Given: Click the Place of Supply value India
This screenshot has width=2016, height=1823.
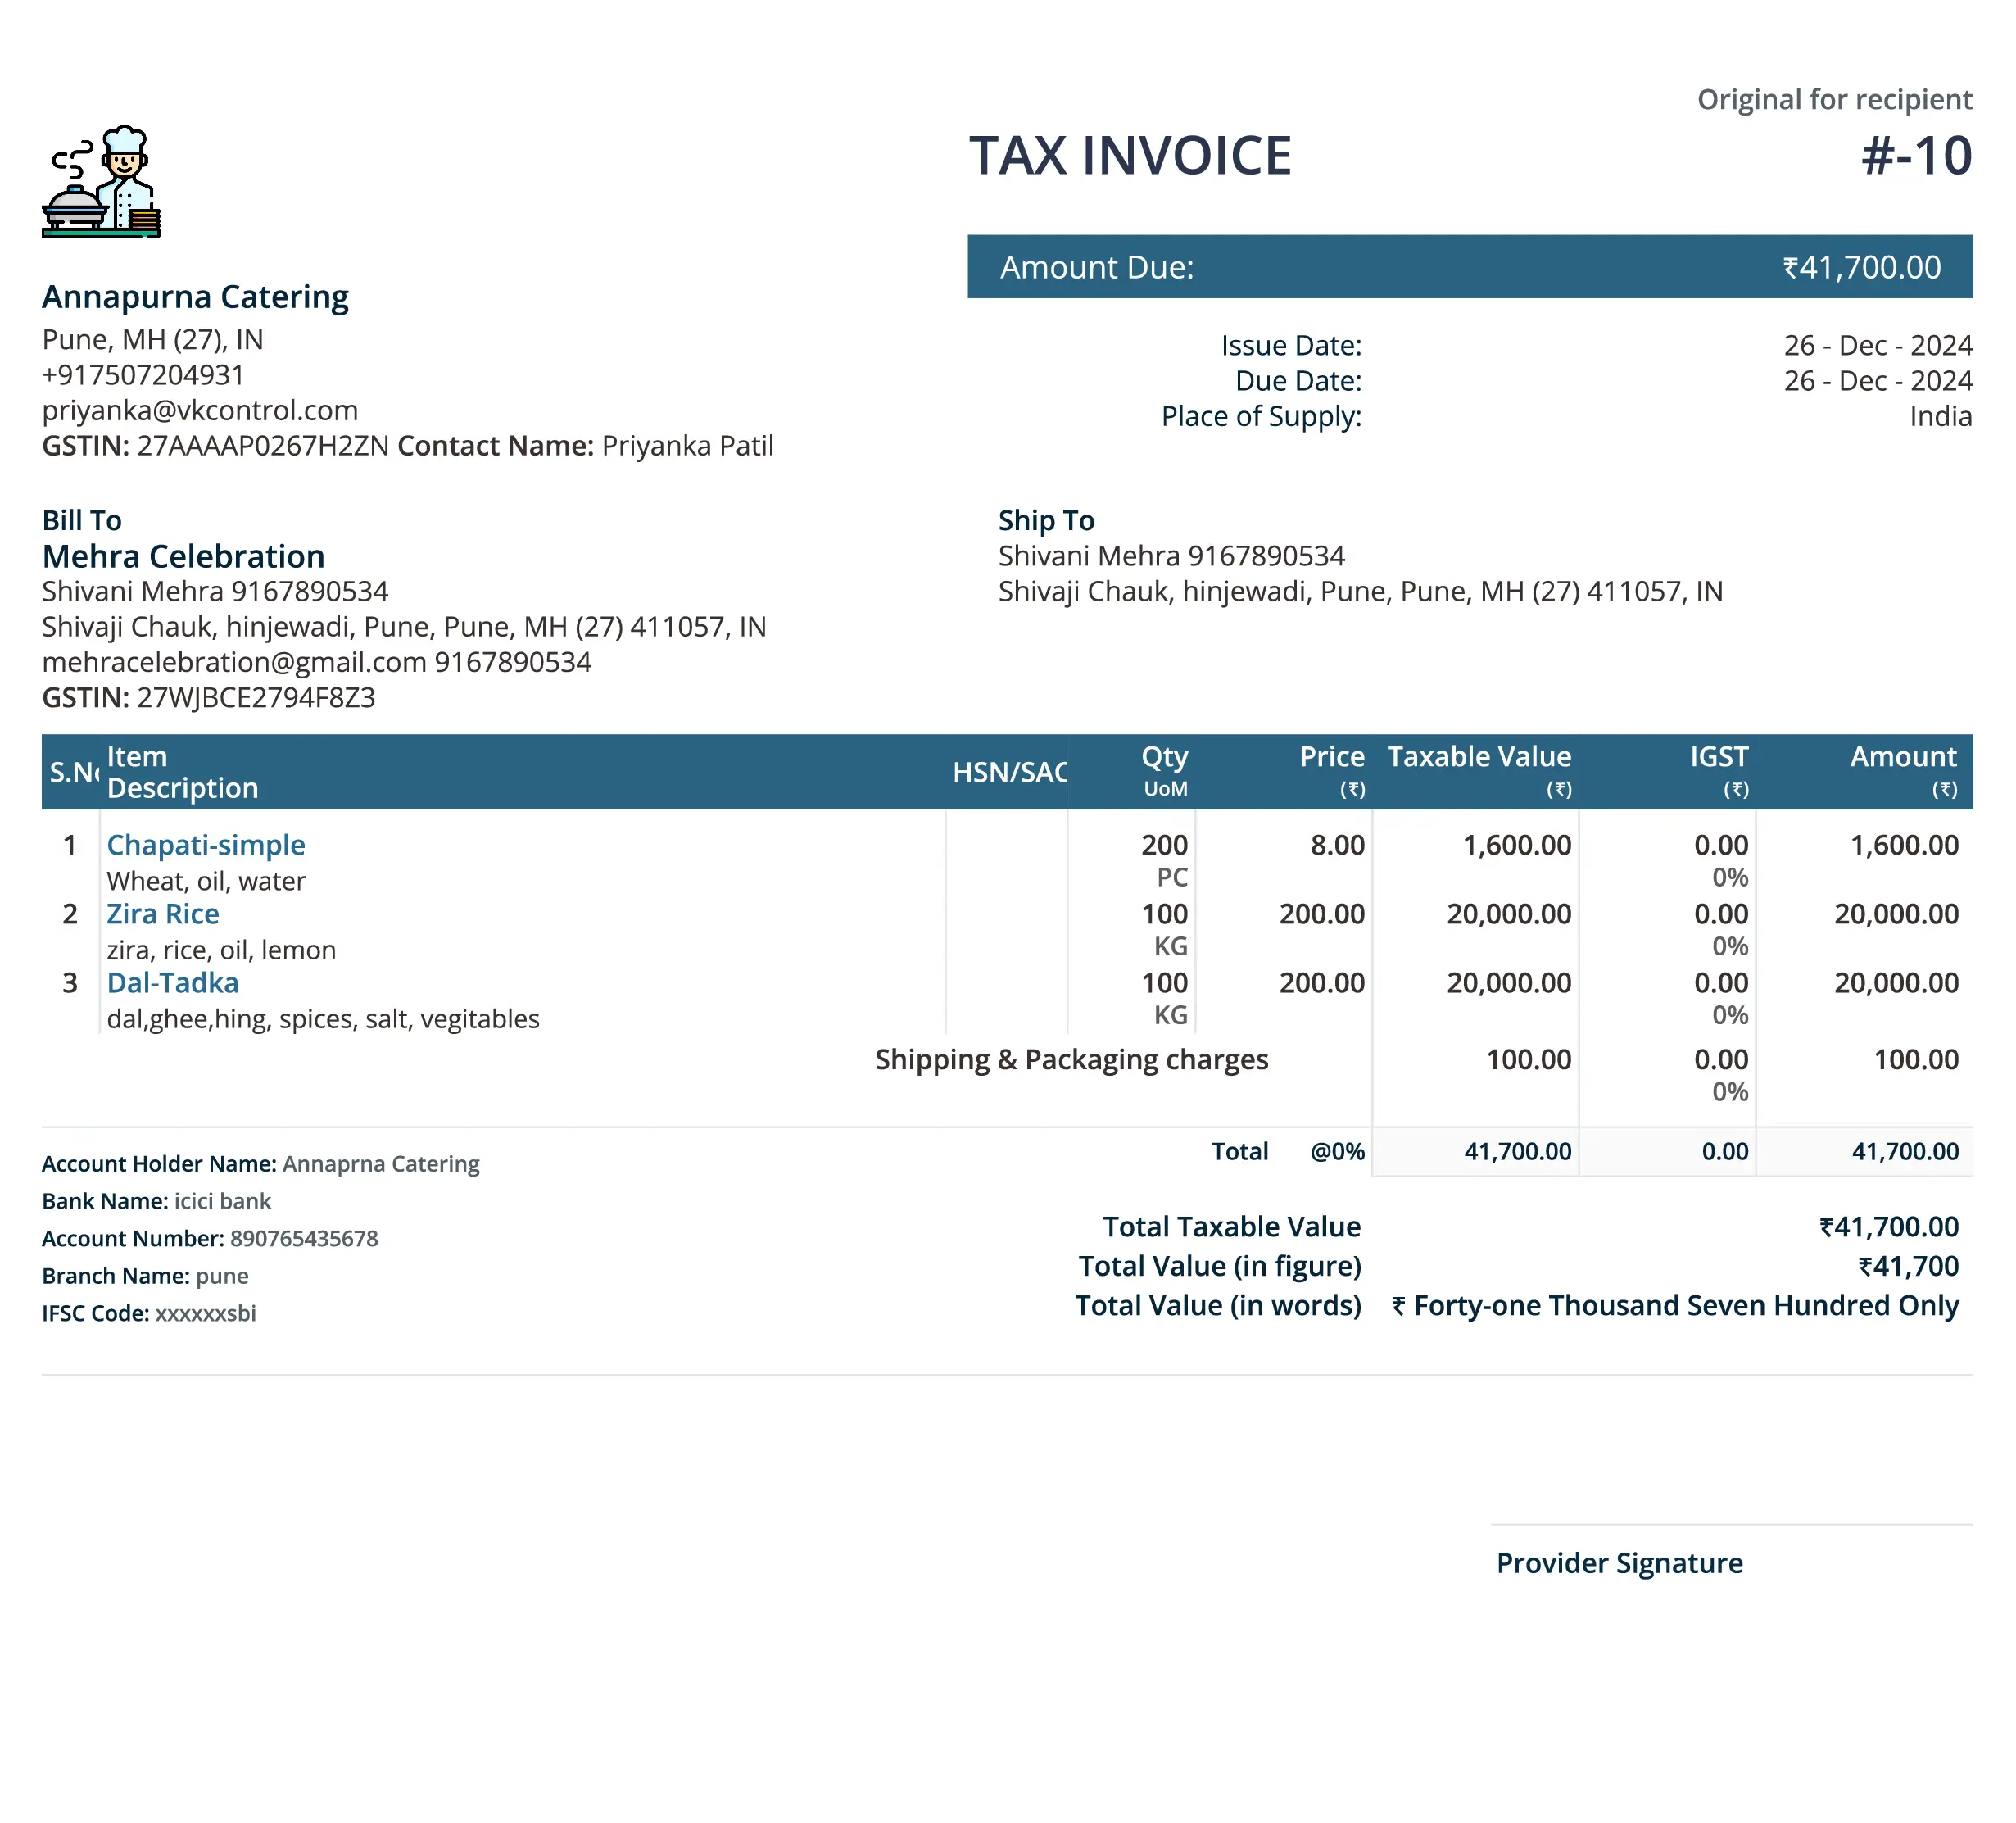Looking at the screenshot, I should (1941, 416).
